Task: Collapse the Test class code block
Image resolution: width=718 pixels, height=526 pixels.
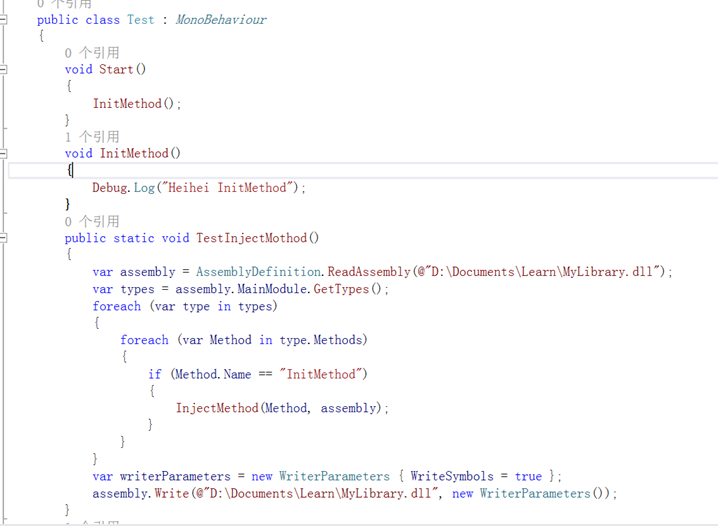Action: click(x=3, y=19)
